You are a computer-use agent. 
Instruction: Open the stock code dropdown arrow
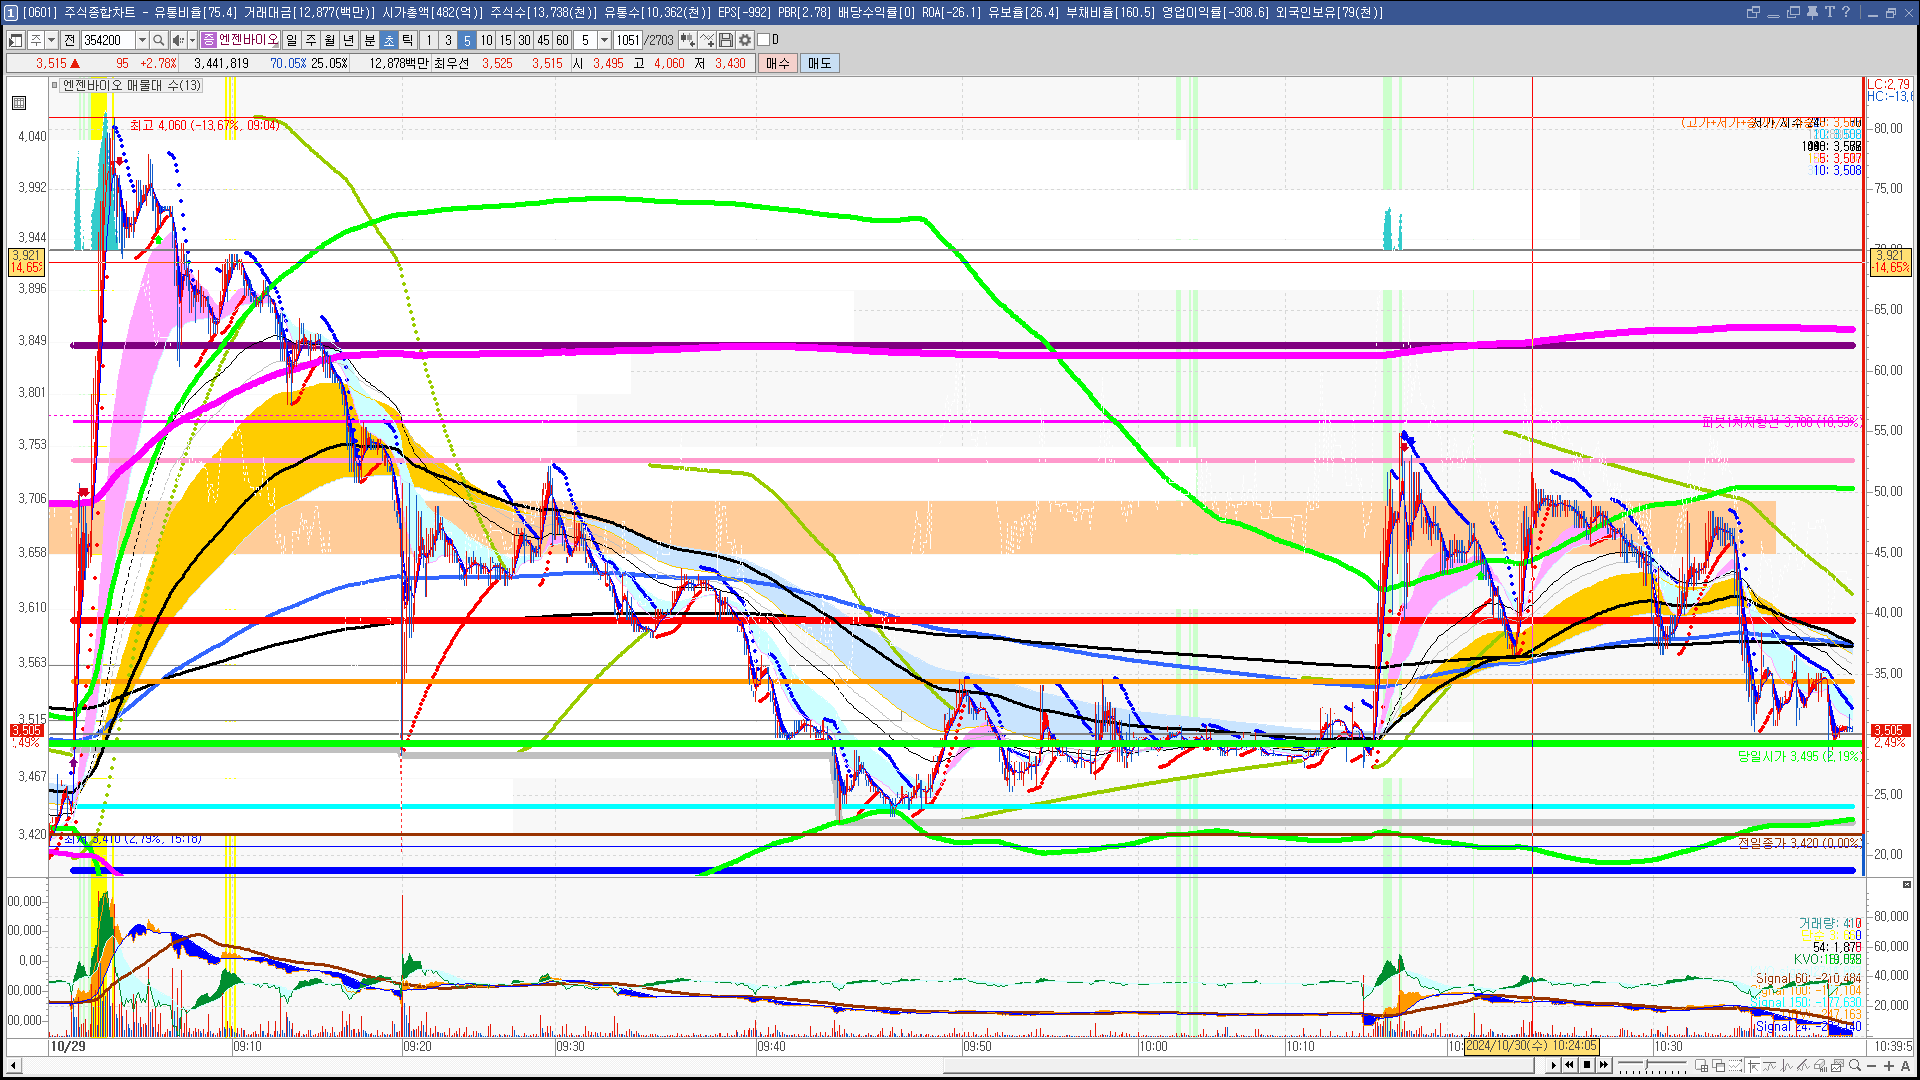click(142, 40)
